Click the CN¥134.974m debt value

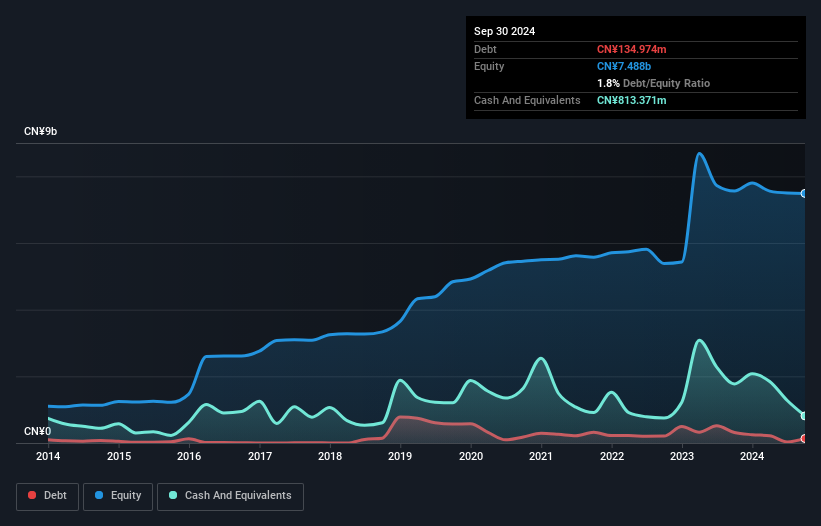(631, 49)
